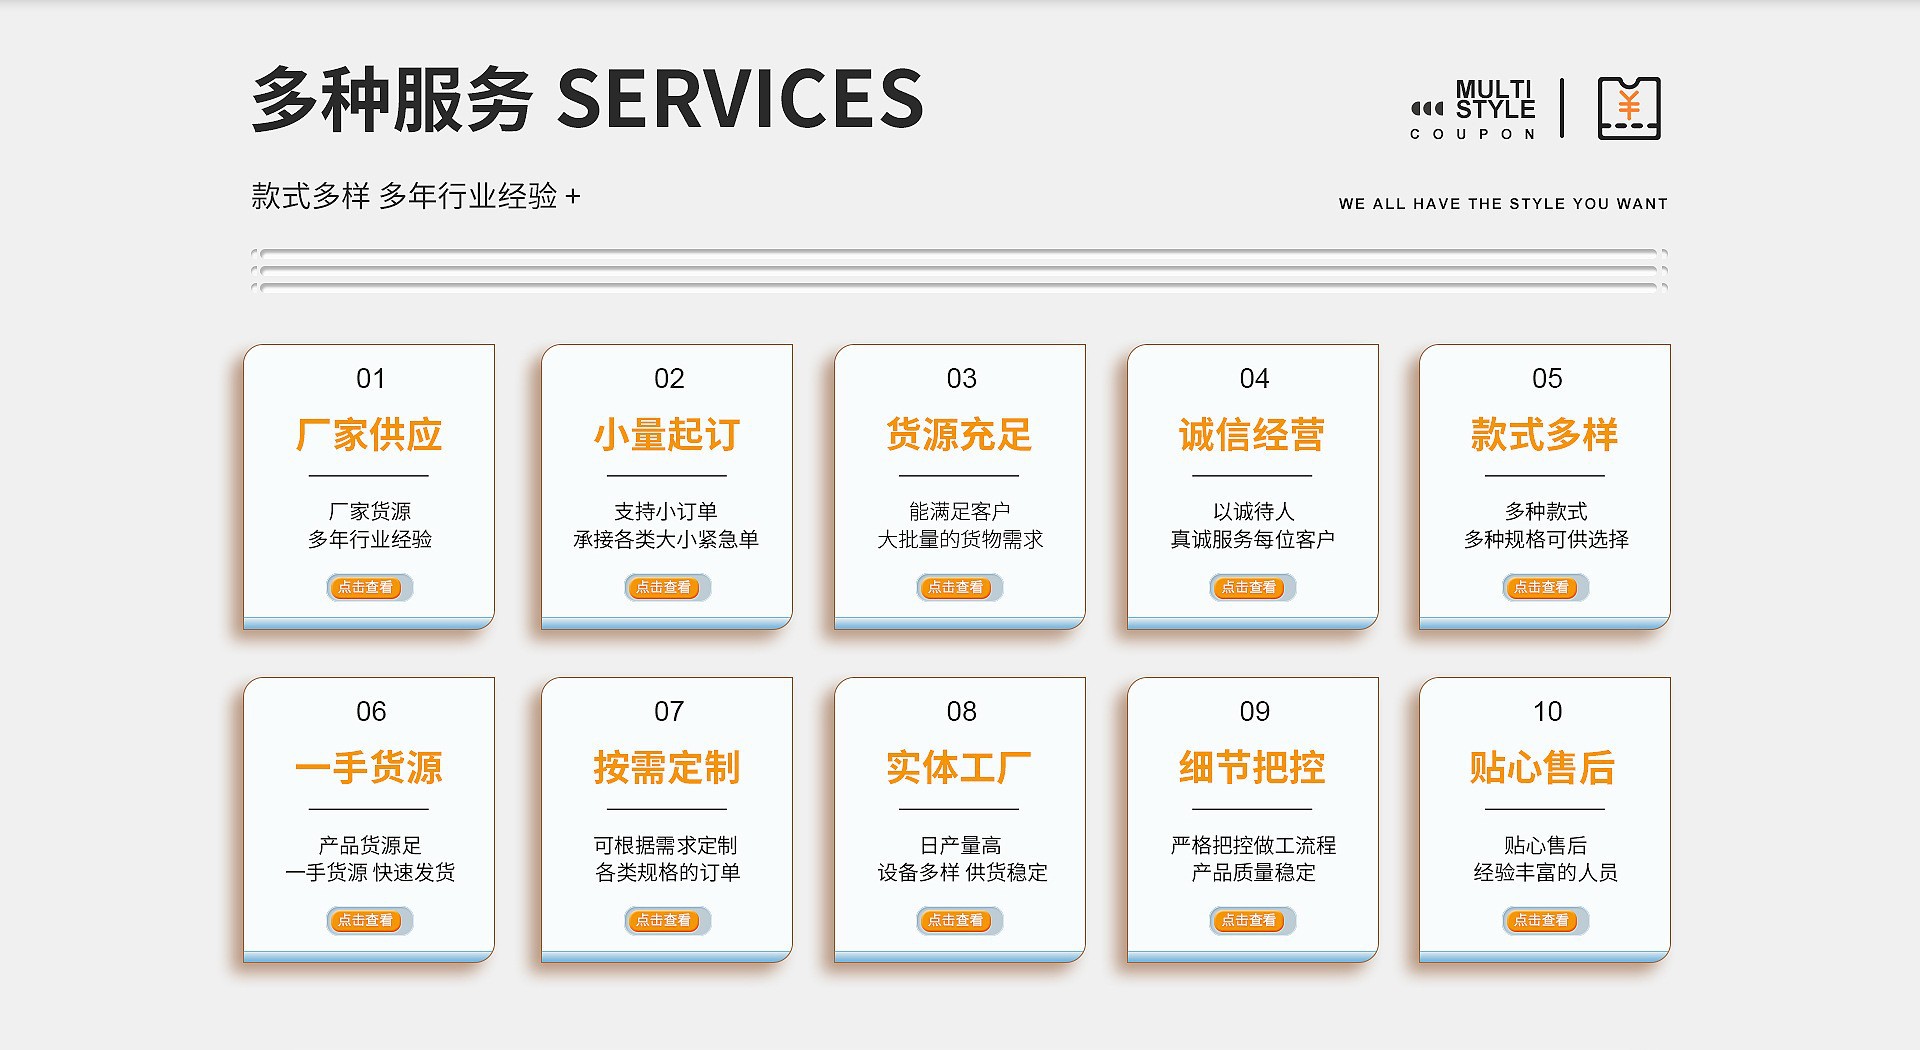Click the number 01 on first card
Image resolution: width=1920 pixels, height=1050 pixels.
coord(371,379)
